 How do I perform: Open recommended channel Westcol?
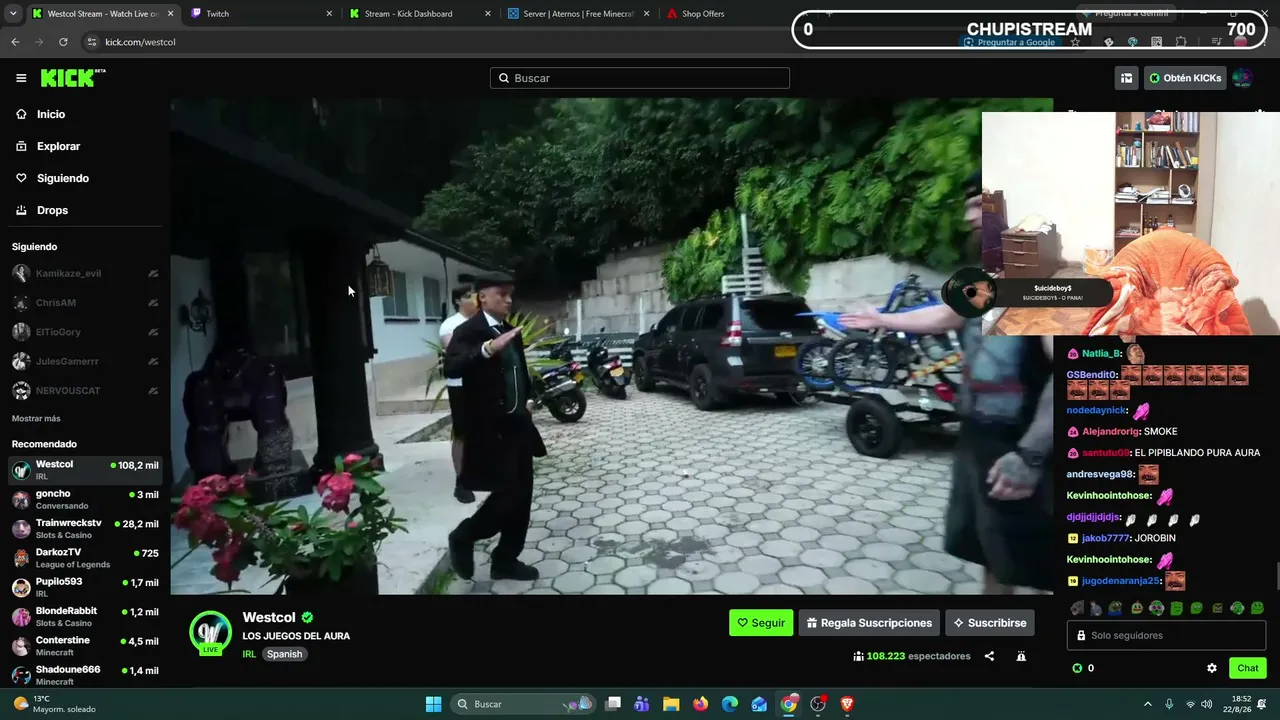tap(85, 470)
